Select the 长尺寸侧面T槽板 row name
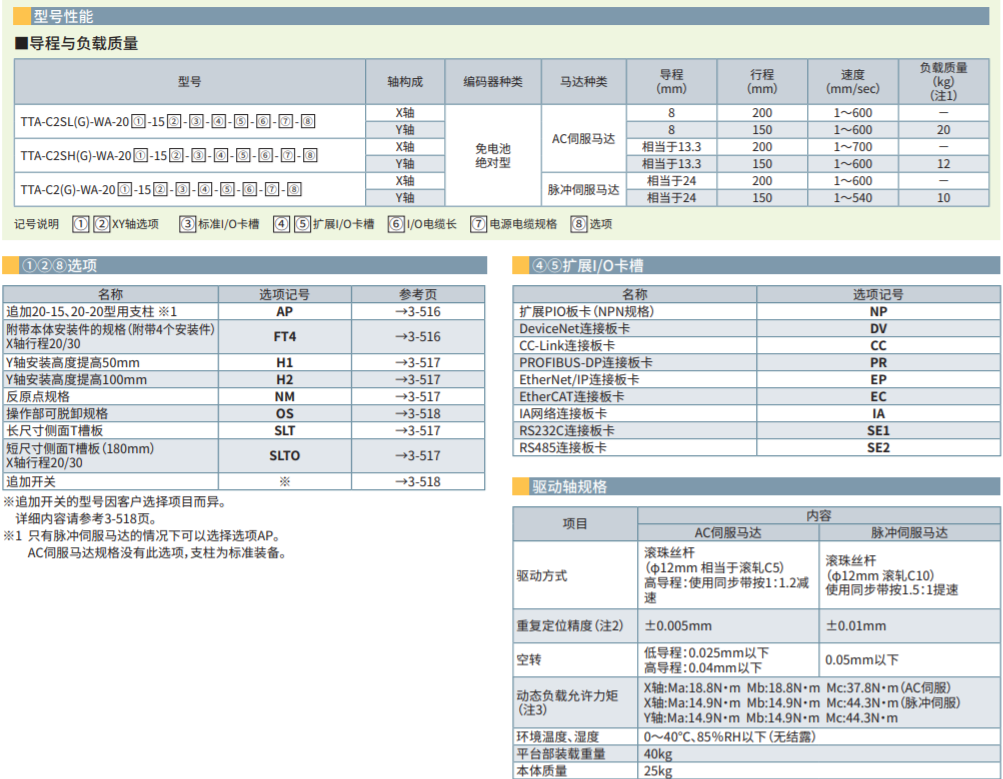 [x=54, y=430]
